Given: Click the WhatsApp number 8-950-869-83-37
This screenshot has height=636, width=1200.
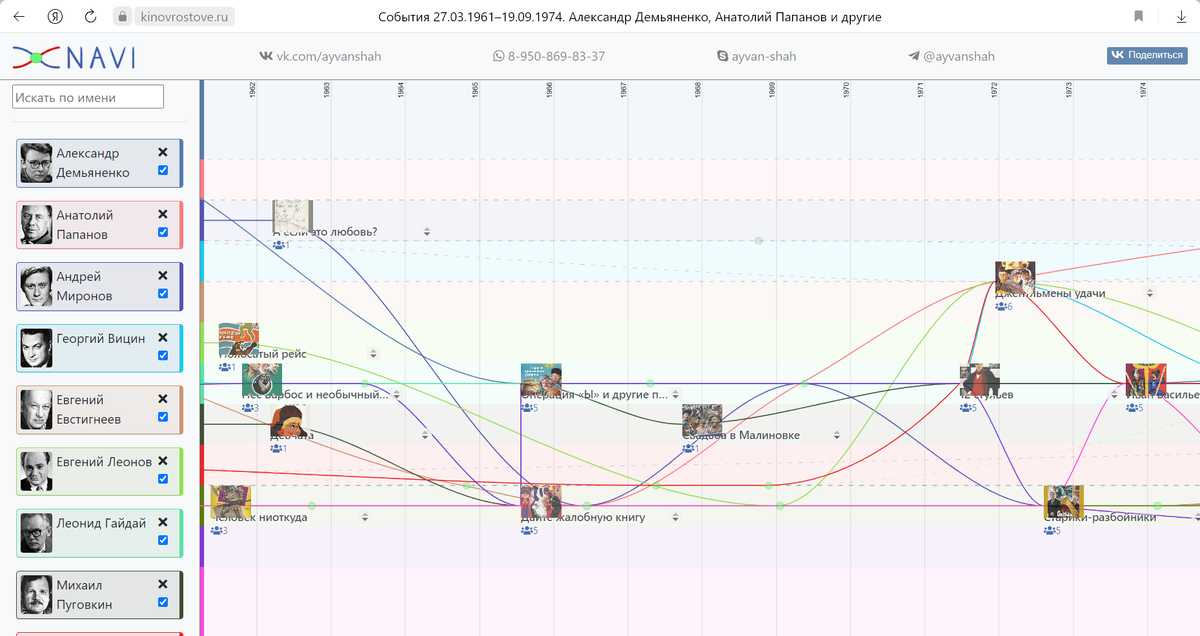Looking at the screenshot, I should pyautogui.click(x=548, y=57).
